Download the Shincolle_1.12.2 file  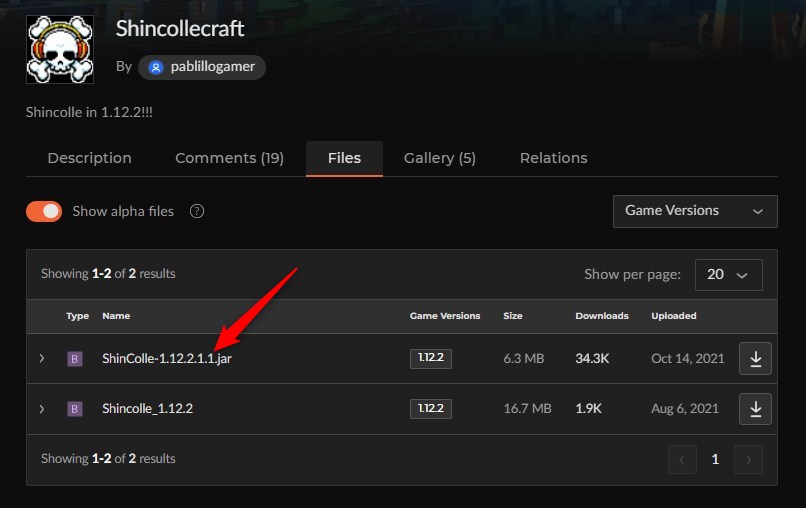tap(755, 409)
